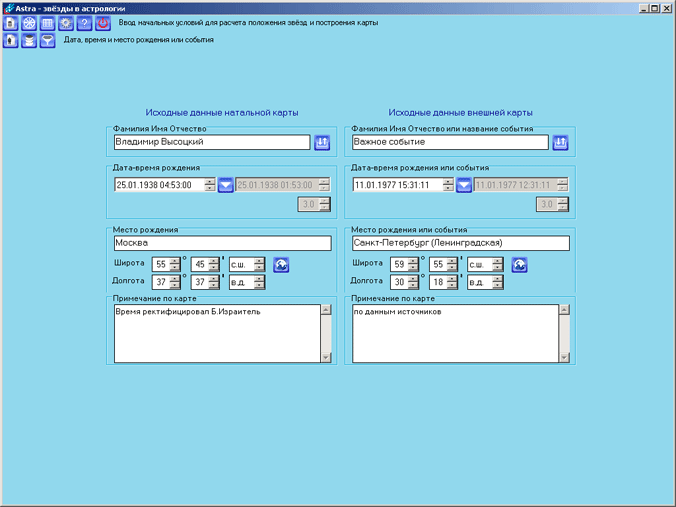Click spinner on natal longitude в.д. selector
This screenshot has height=507, width=676.
click(260, 282)
